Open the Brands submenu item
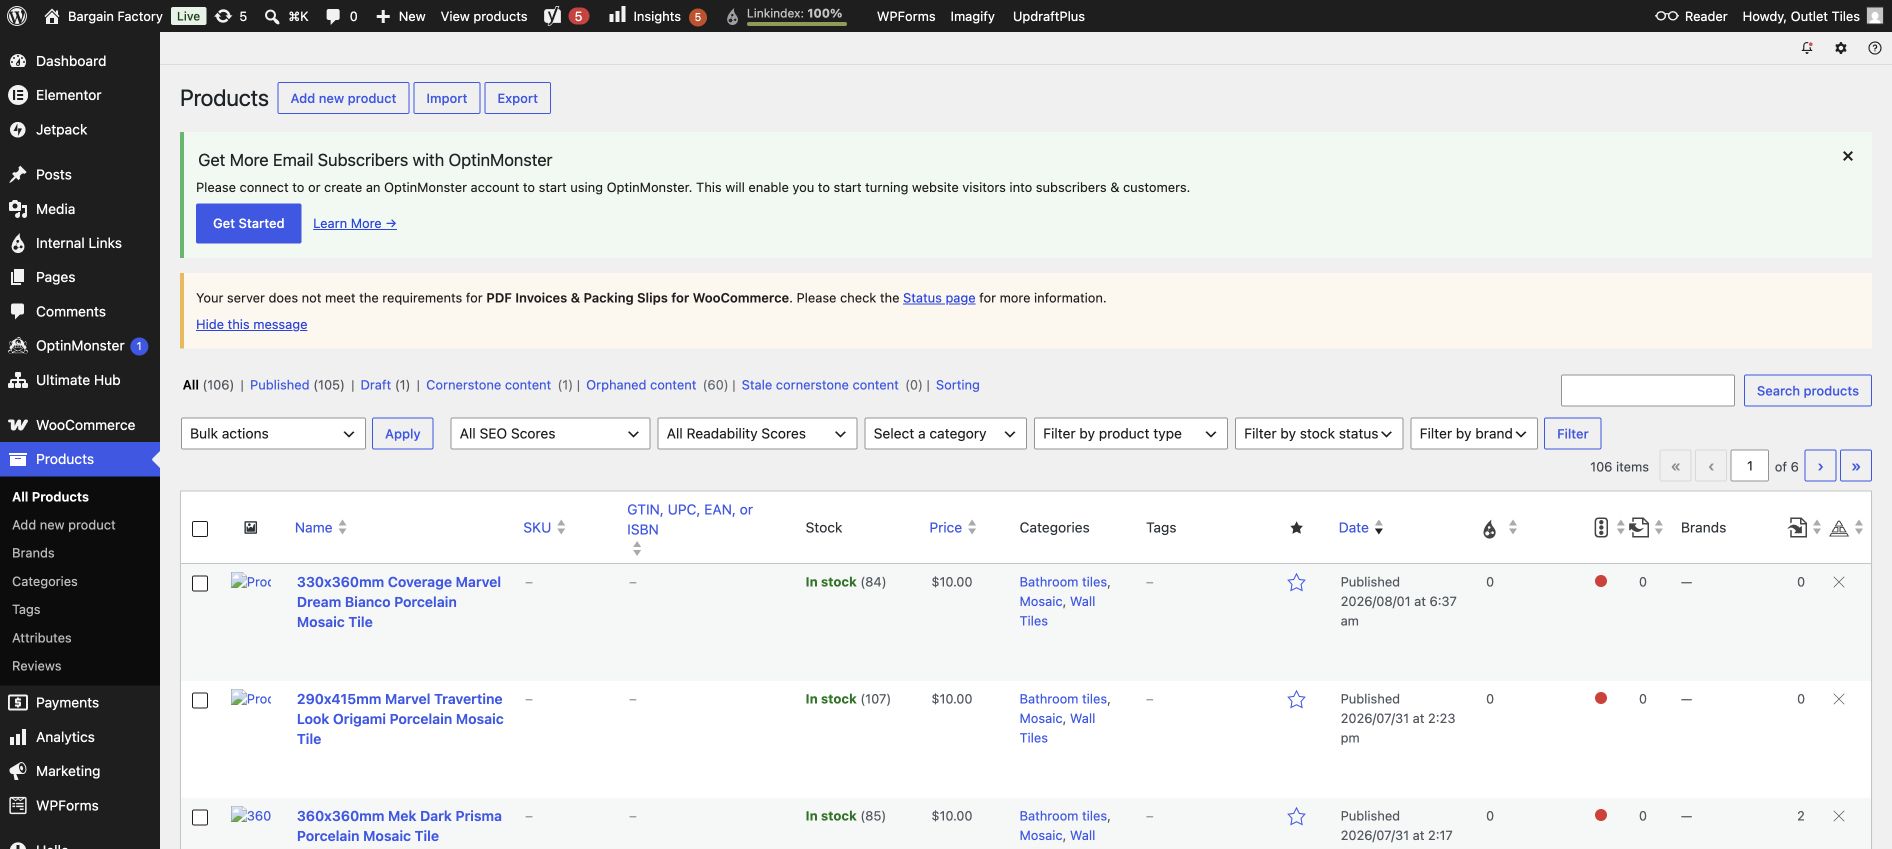The height and width of the screenshot is (849, 1892). 33,553
